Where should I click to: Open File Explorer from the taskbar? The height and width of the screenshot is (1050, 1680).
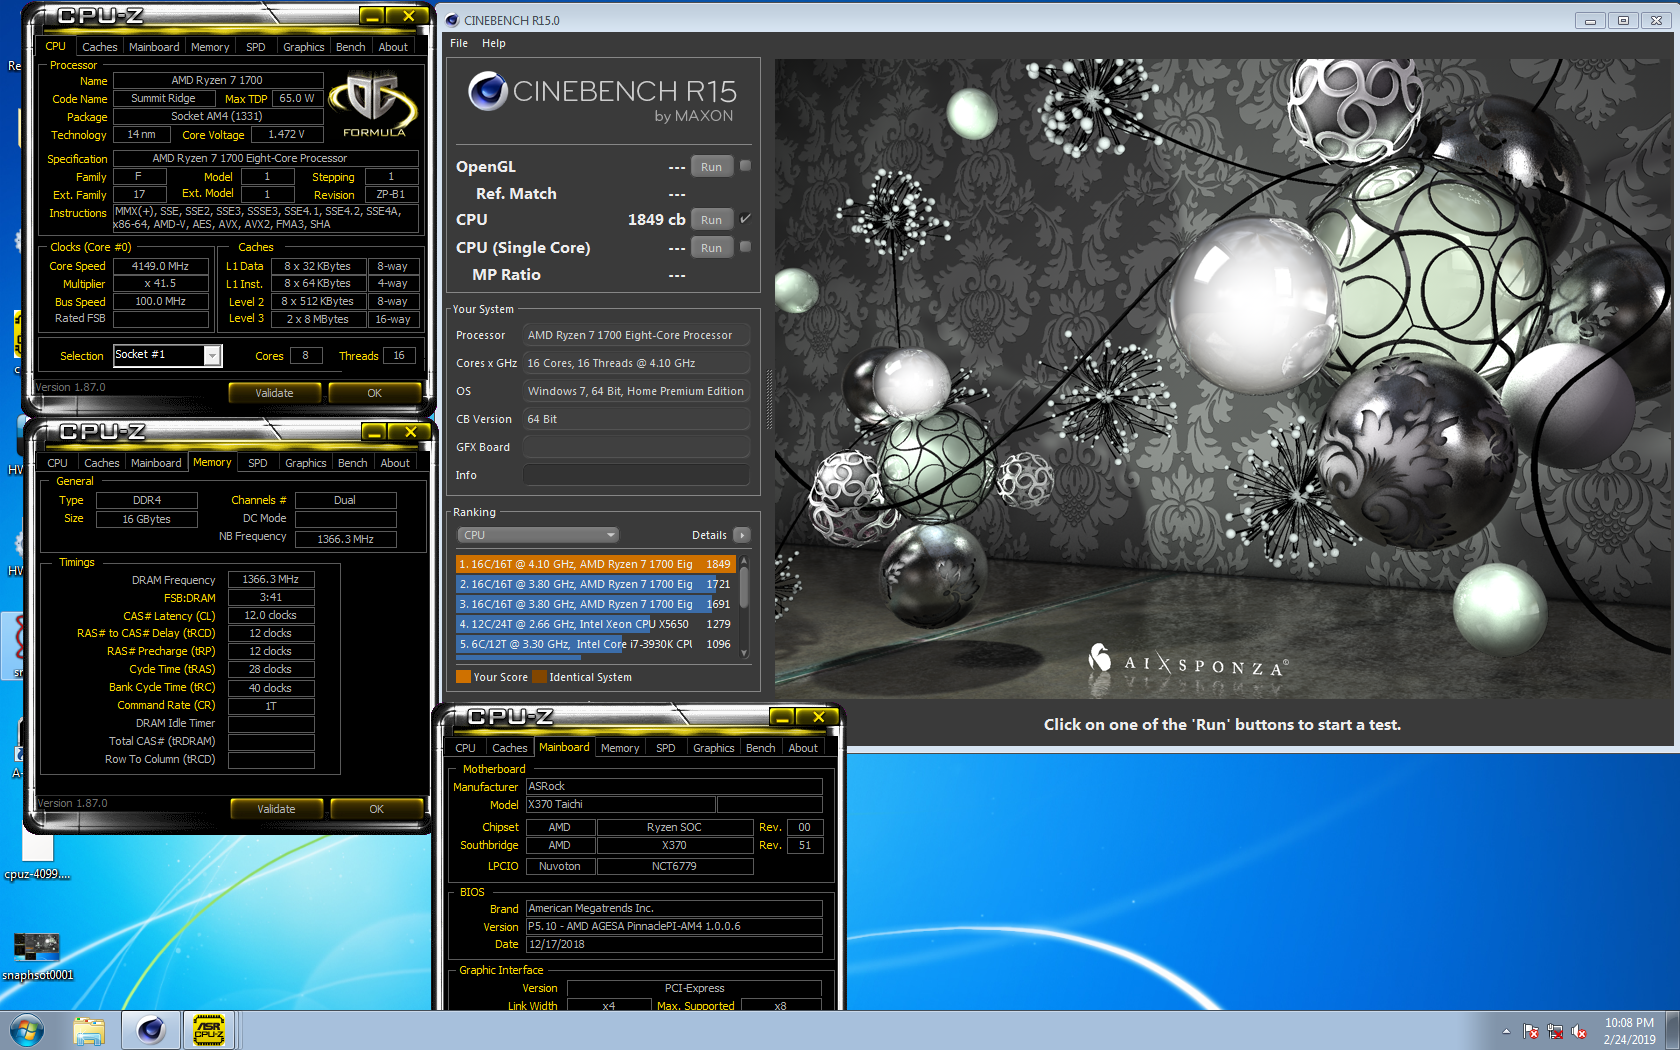[x=89, y=1030]
